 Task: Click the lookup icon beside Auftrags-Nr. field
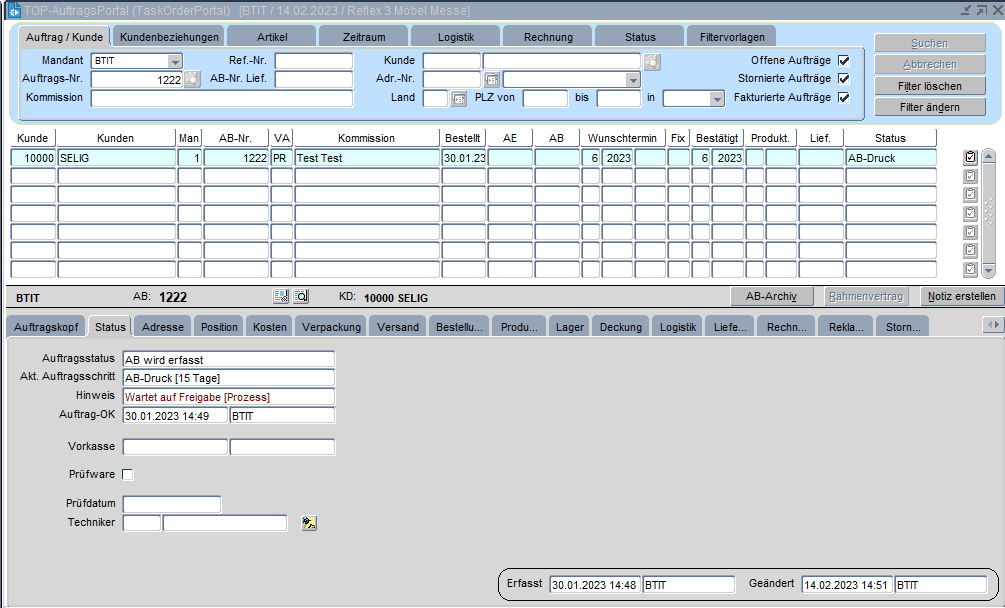tap(192, 80)
